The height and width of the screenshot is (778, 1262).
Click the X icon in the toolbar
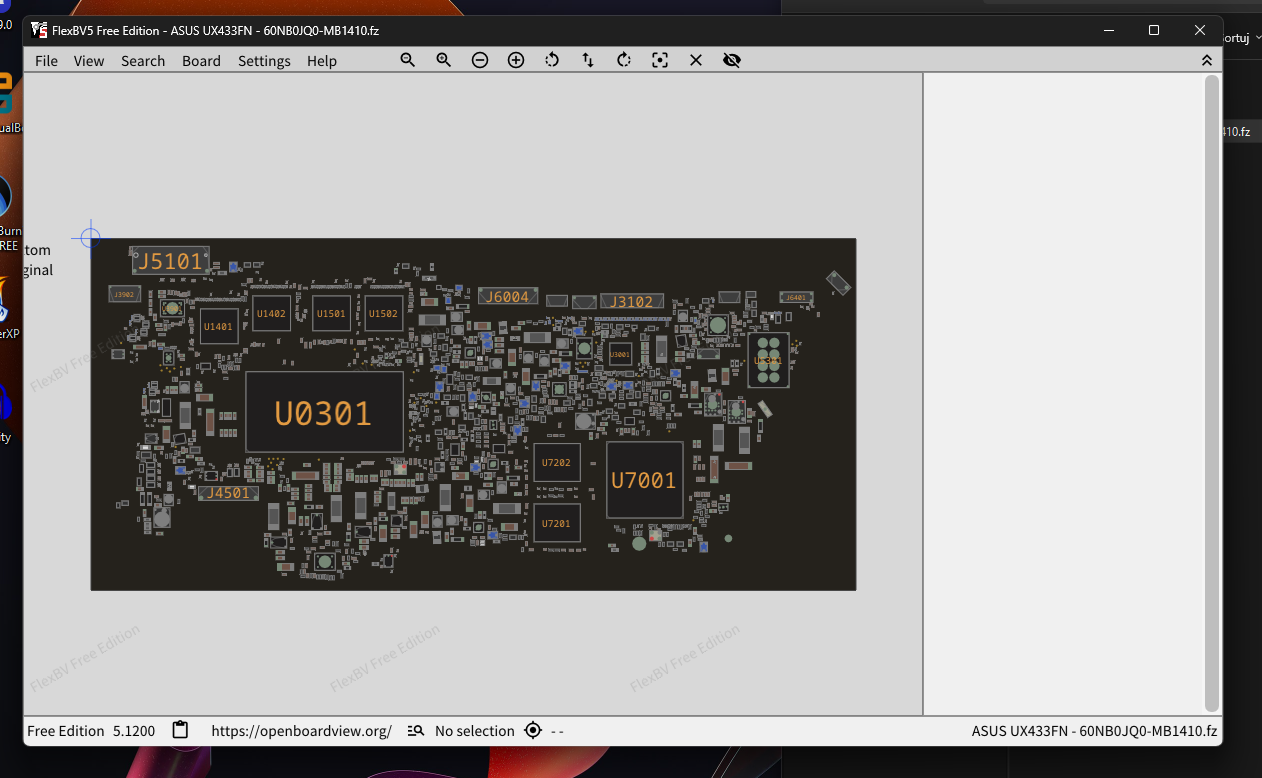[x=696, y=60]
